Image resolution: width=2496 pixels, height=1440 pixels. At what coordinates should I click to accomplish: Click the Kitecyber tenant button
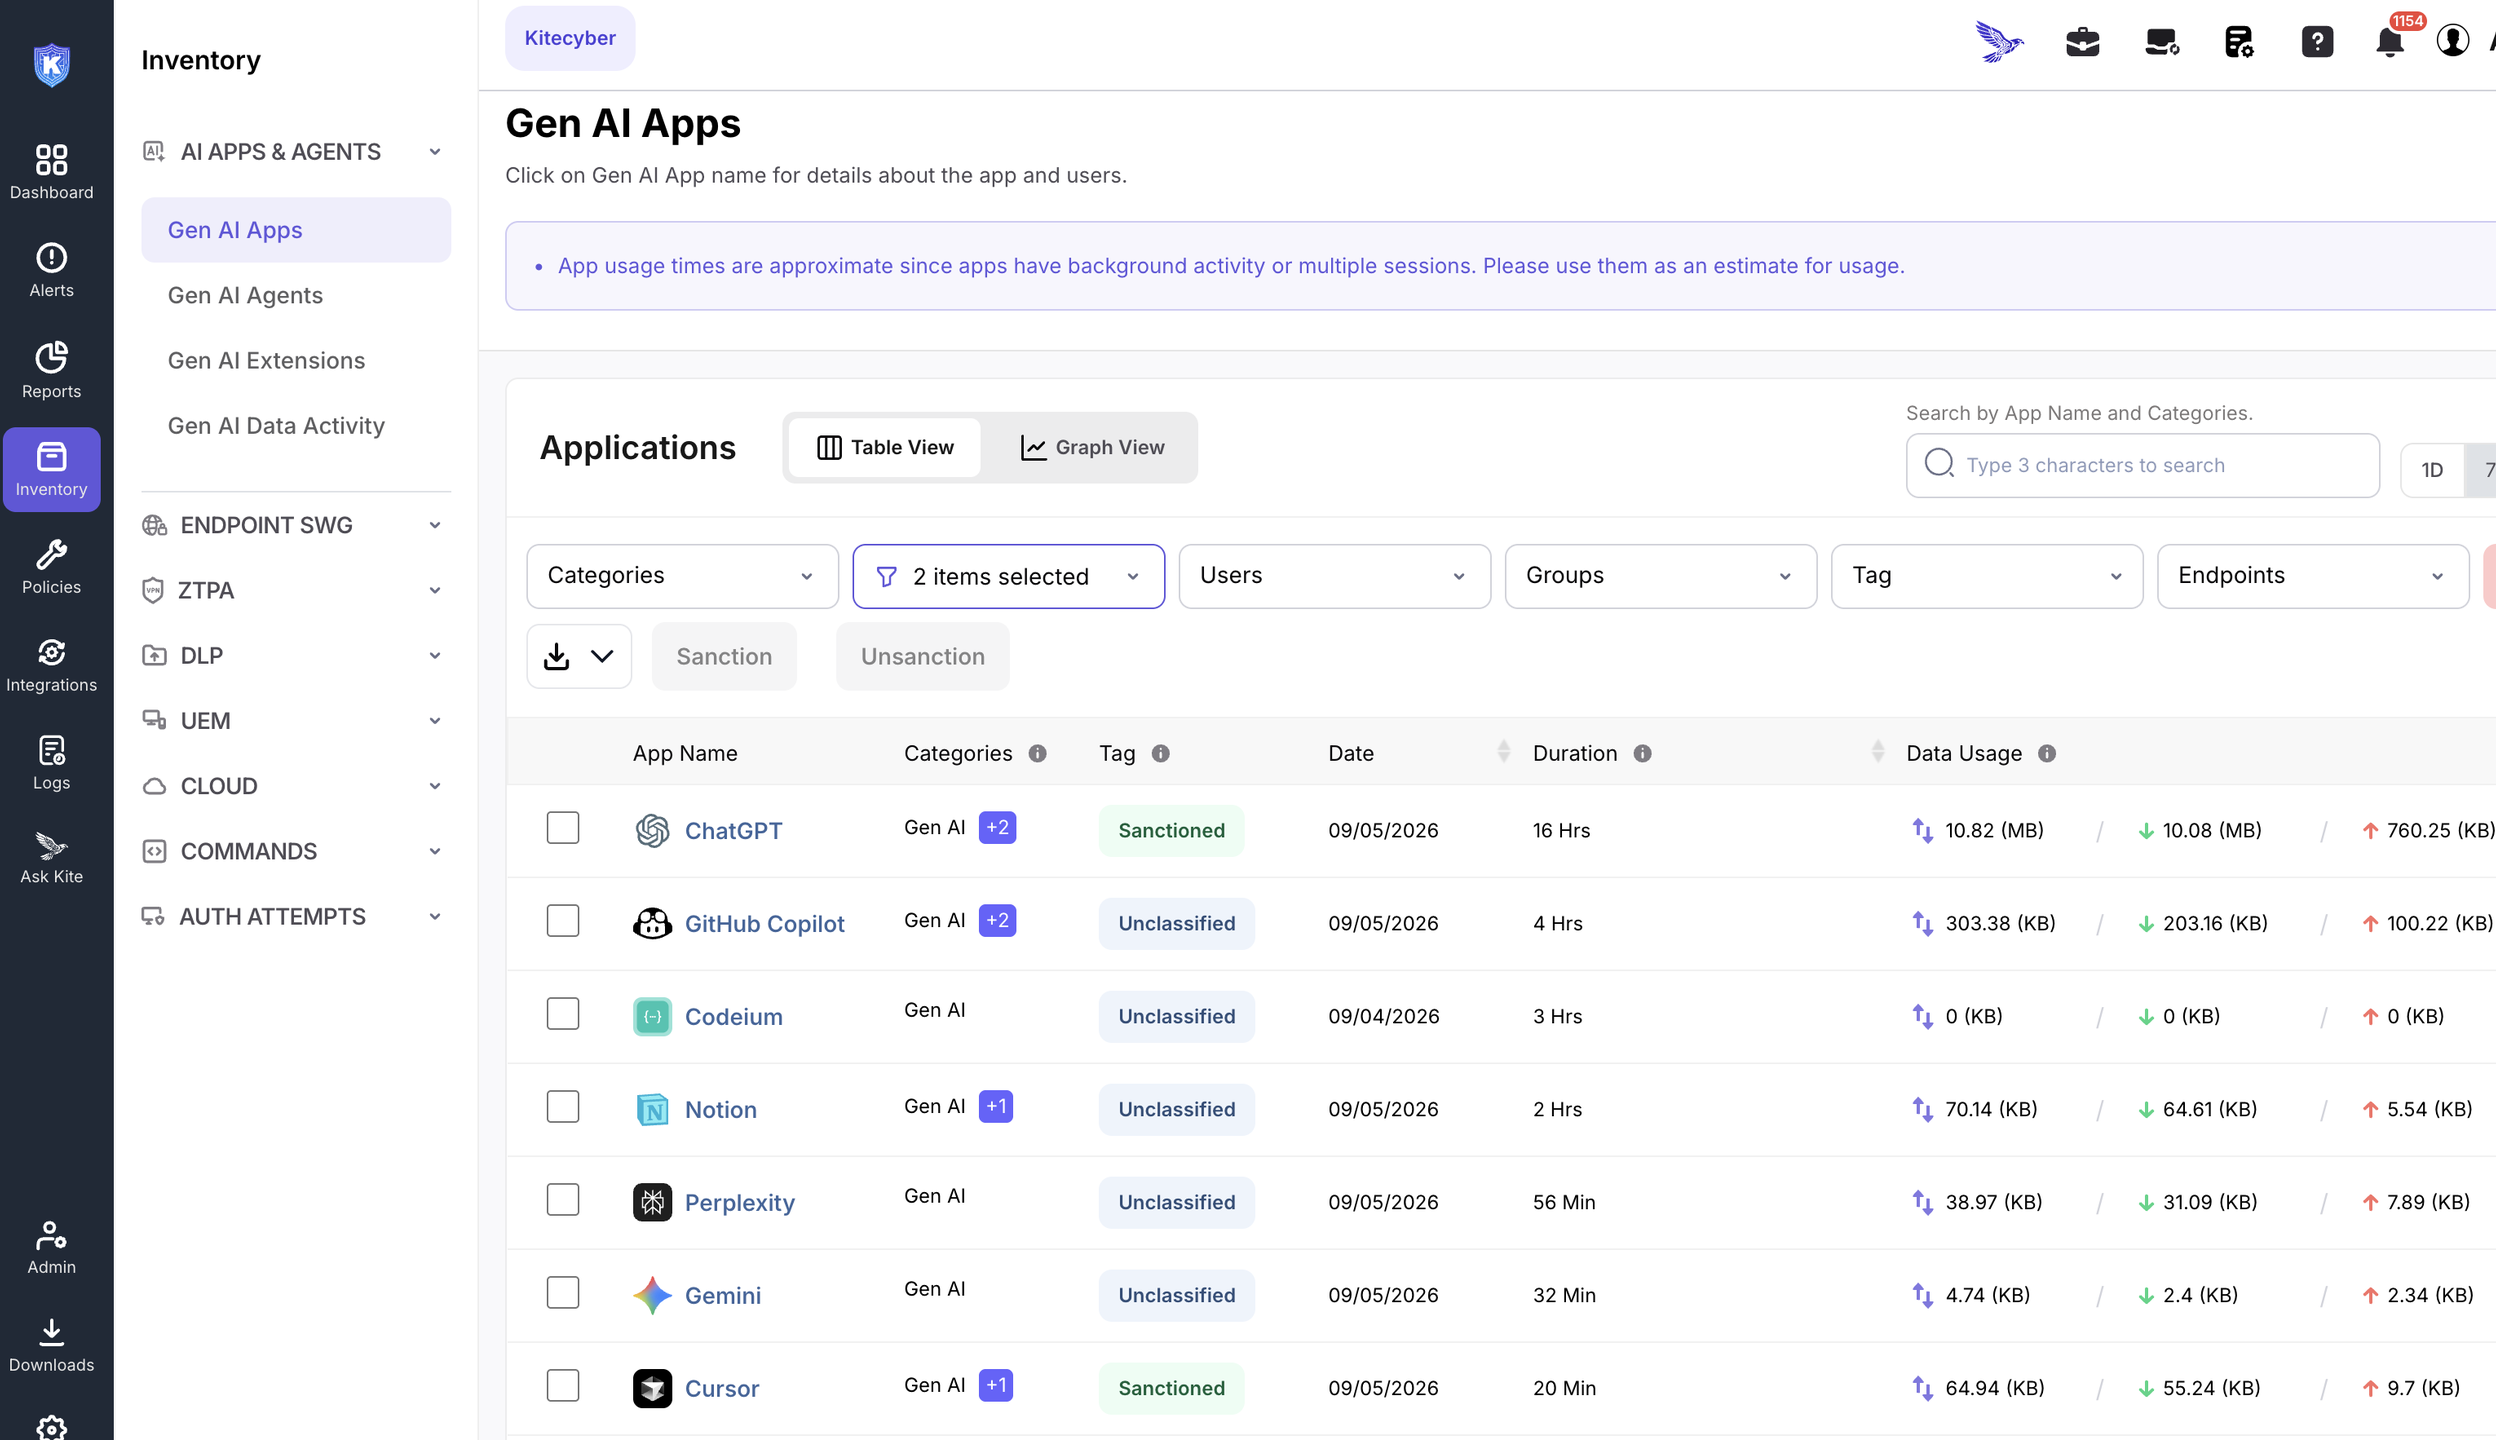(570, 38)
